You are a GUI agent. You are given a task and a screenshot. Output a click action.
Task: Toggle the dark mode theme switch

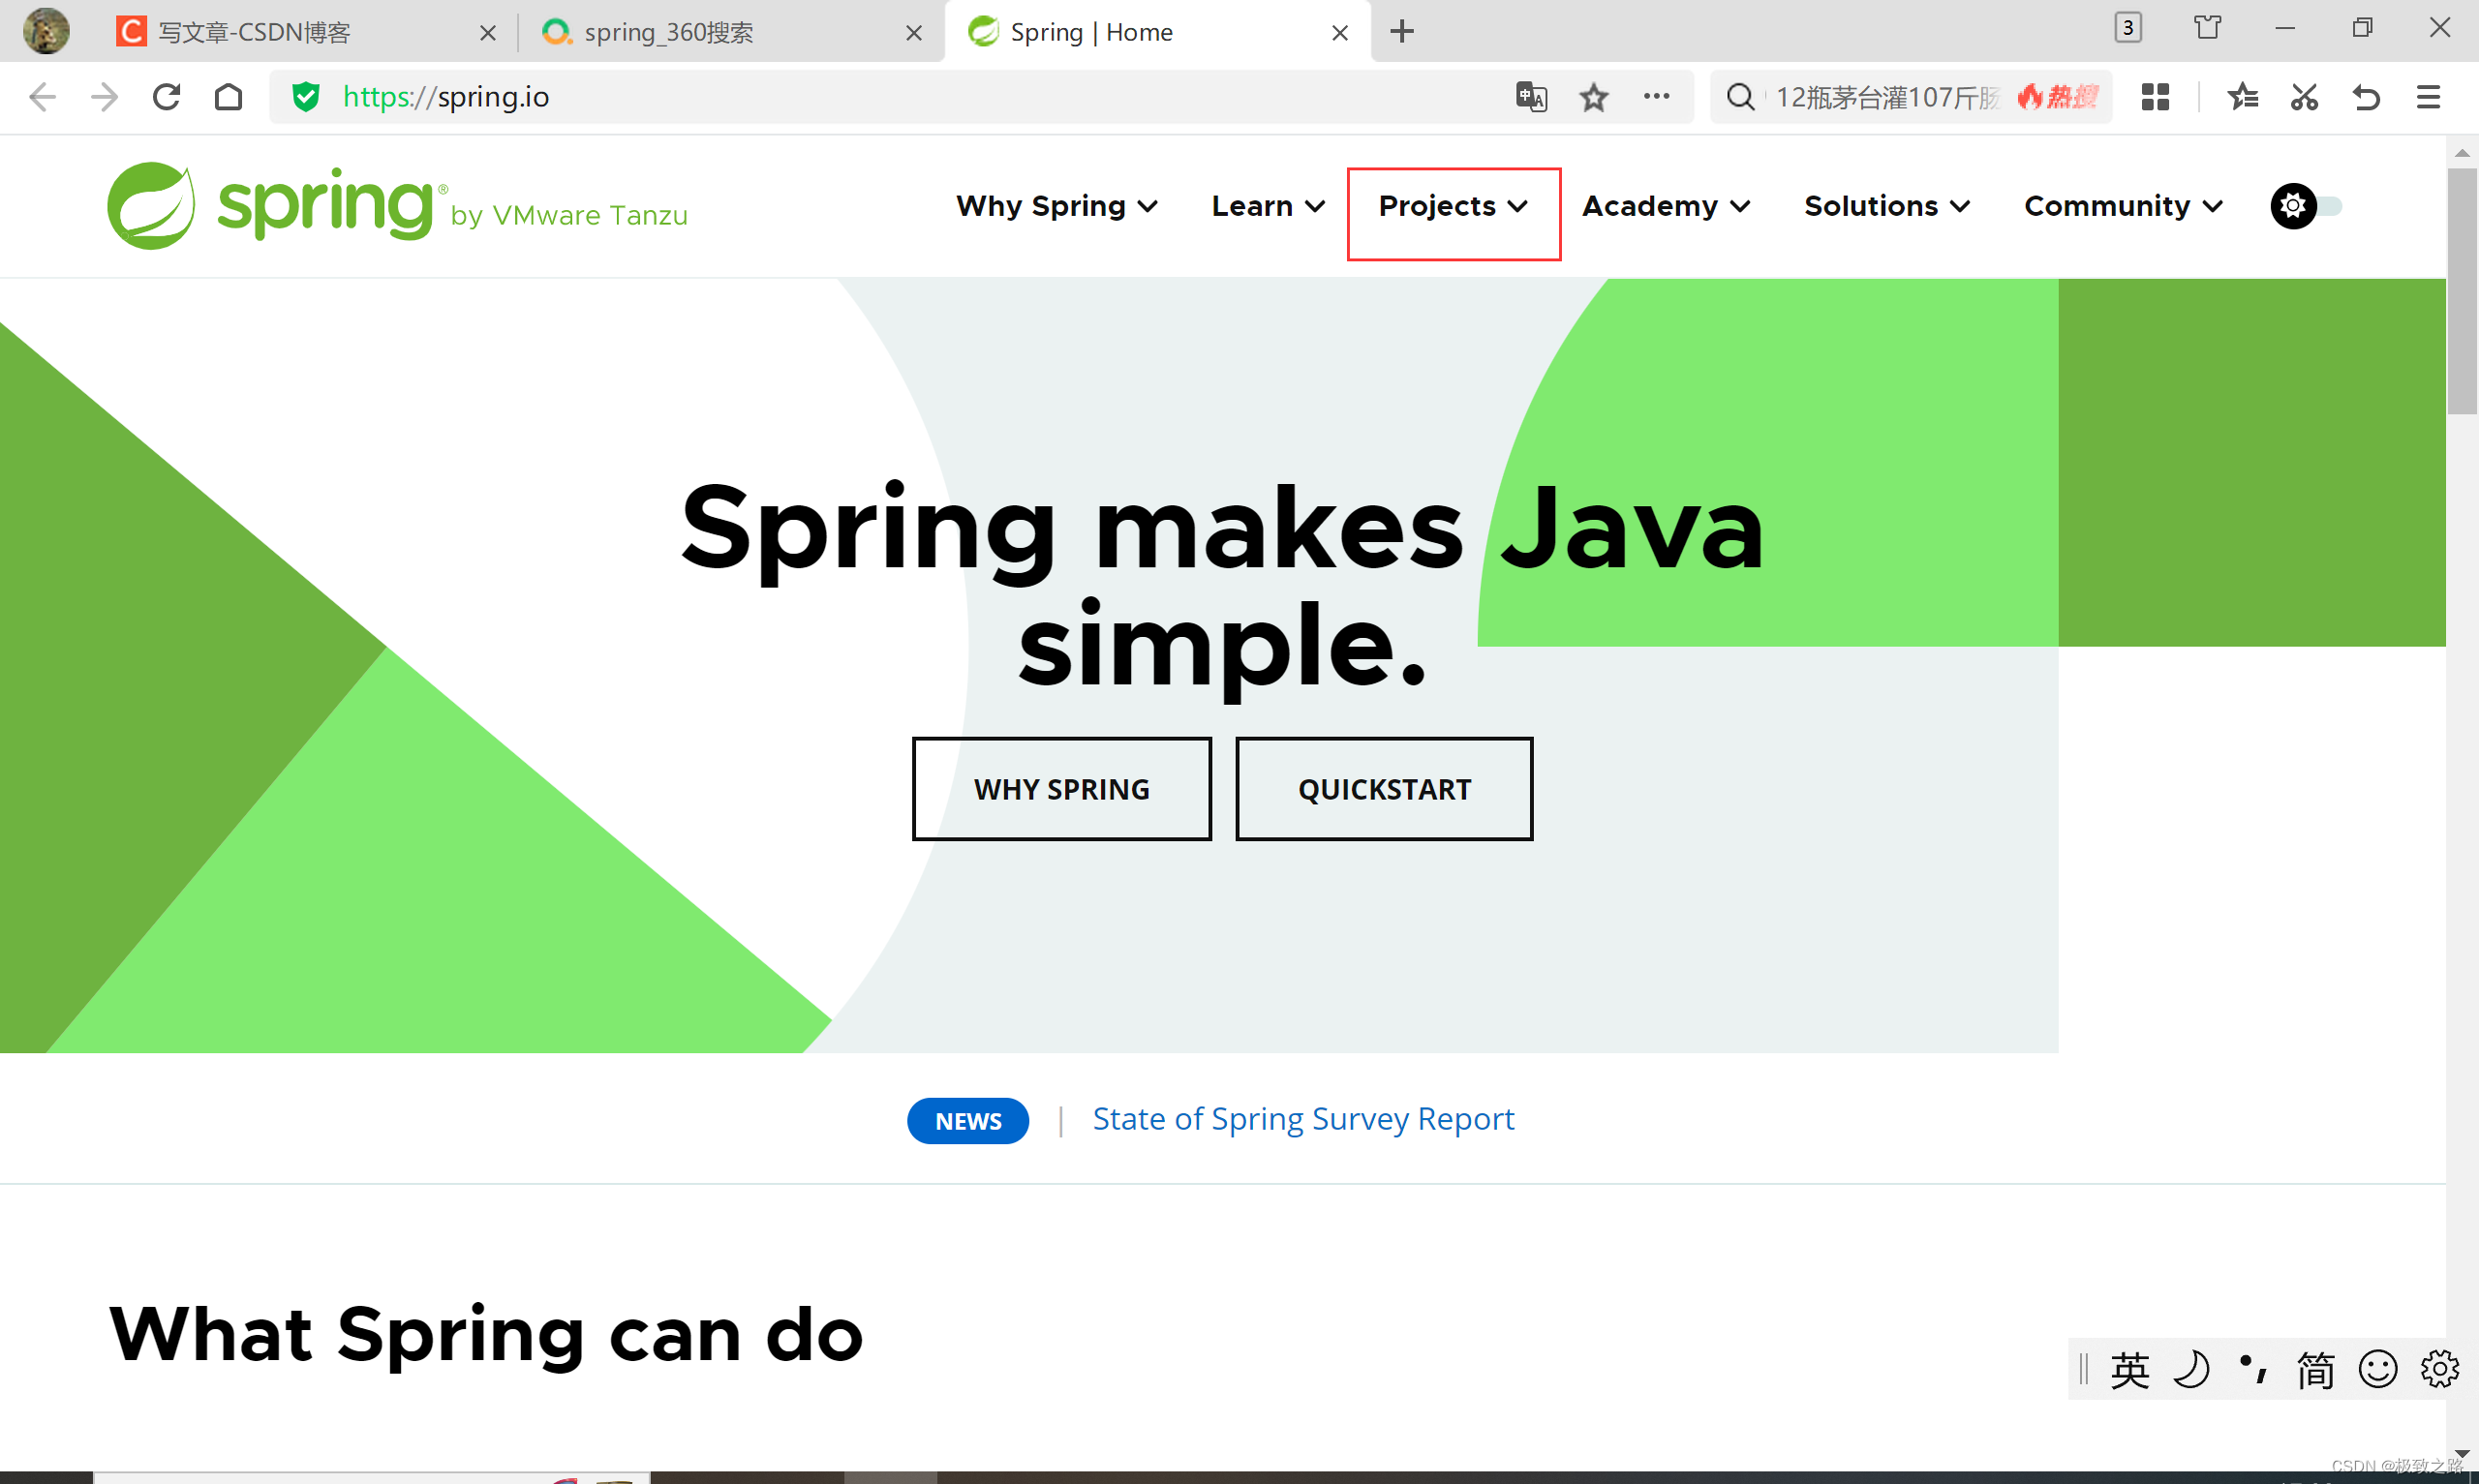[2306, 206]
